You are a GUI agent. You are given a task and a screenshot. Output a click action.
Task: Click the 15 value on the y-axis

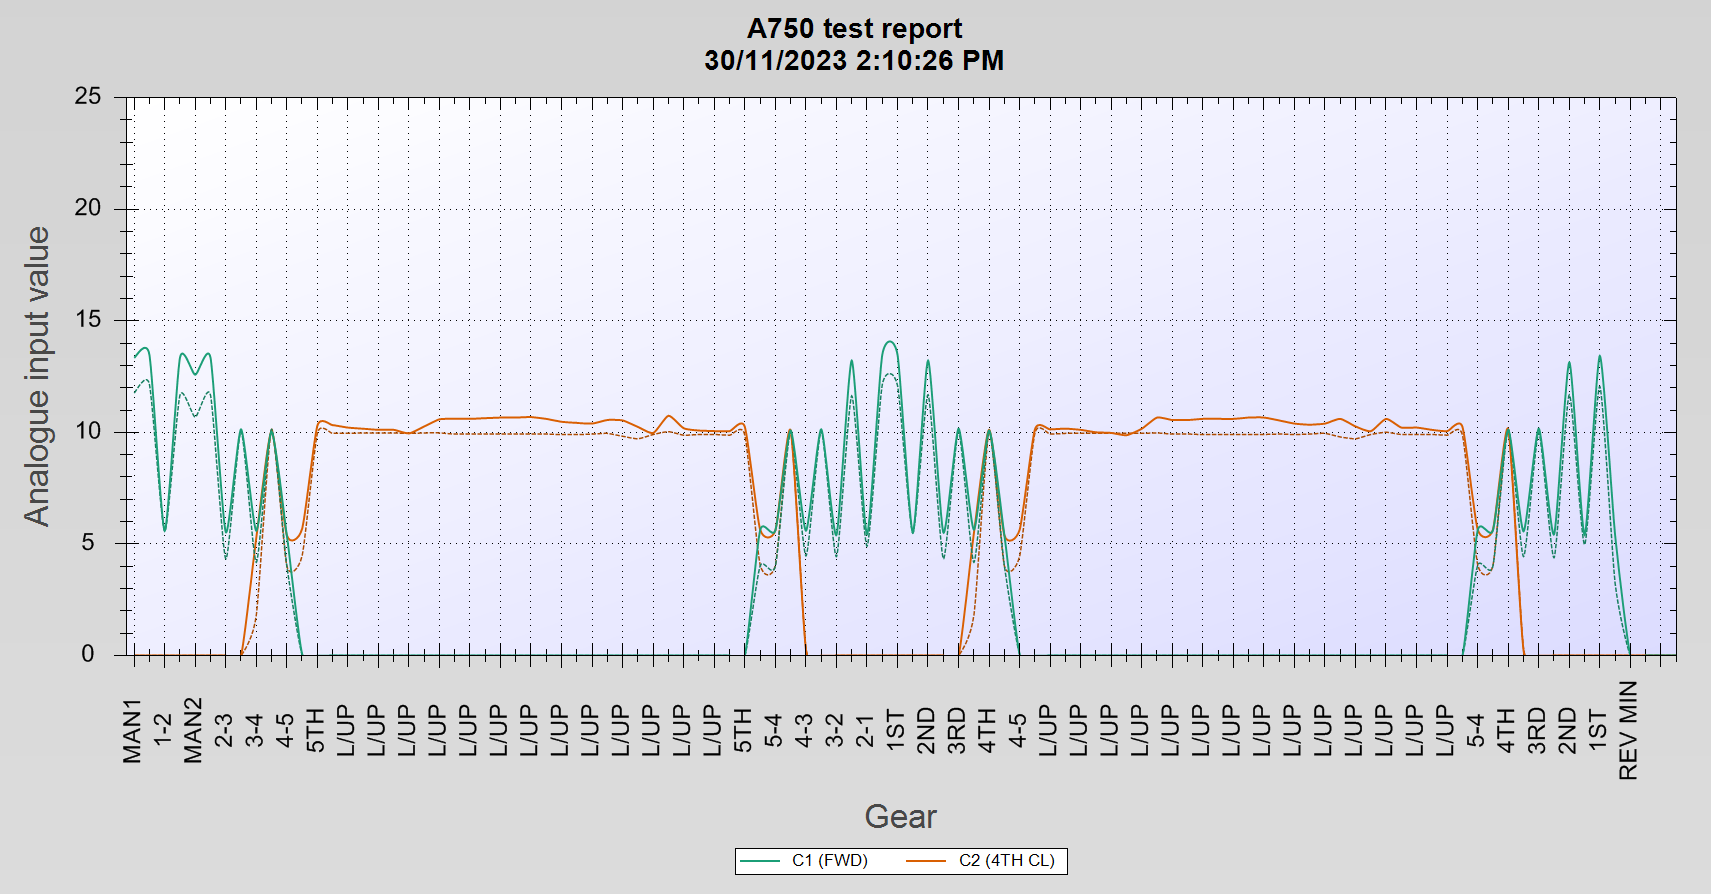[88, 320]
